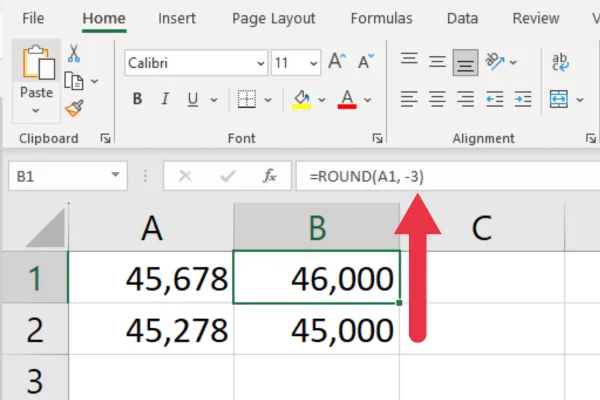Select cell containing 45,000
600x400 pixels.
(x=316, y=329)
